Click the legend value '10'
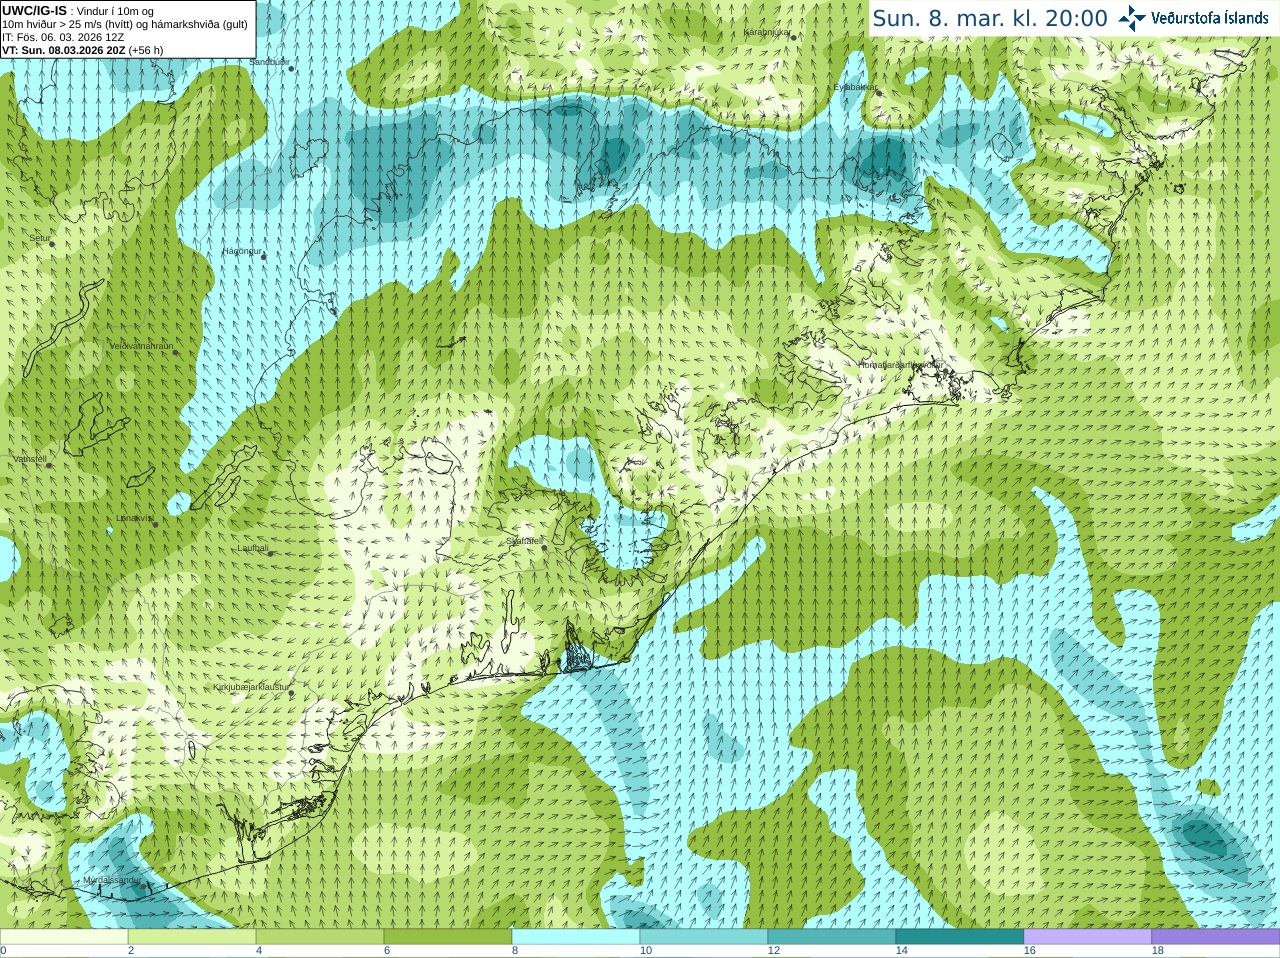This screenshot has width=1280, height=958. coord(646,951)
